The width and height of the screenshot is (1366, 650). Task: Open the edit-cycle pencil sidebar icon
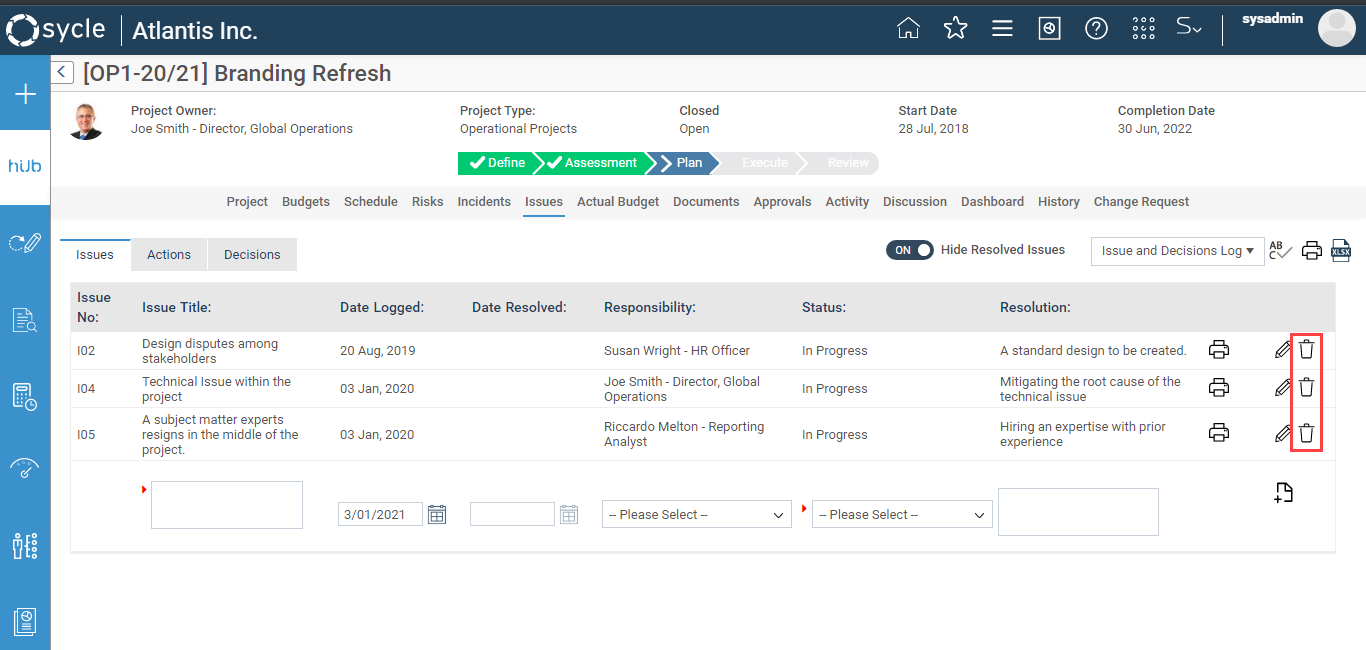[x=25, y=242]
